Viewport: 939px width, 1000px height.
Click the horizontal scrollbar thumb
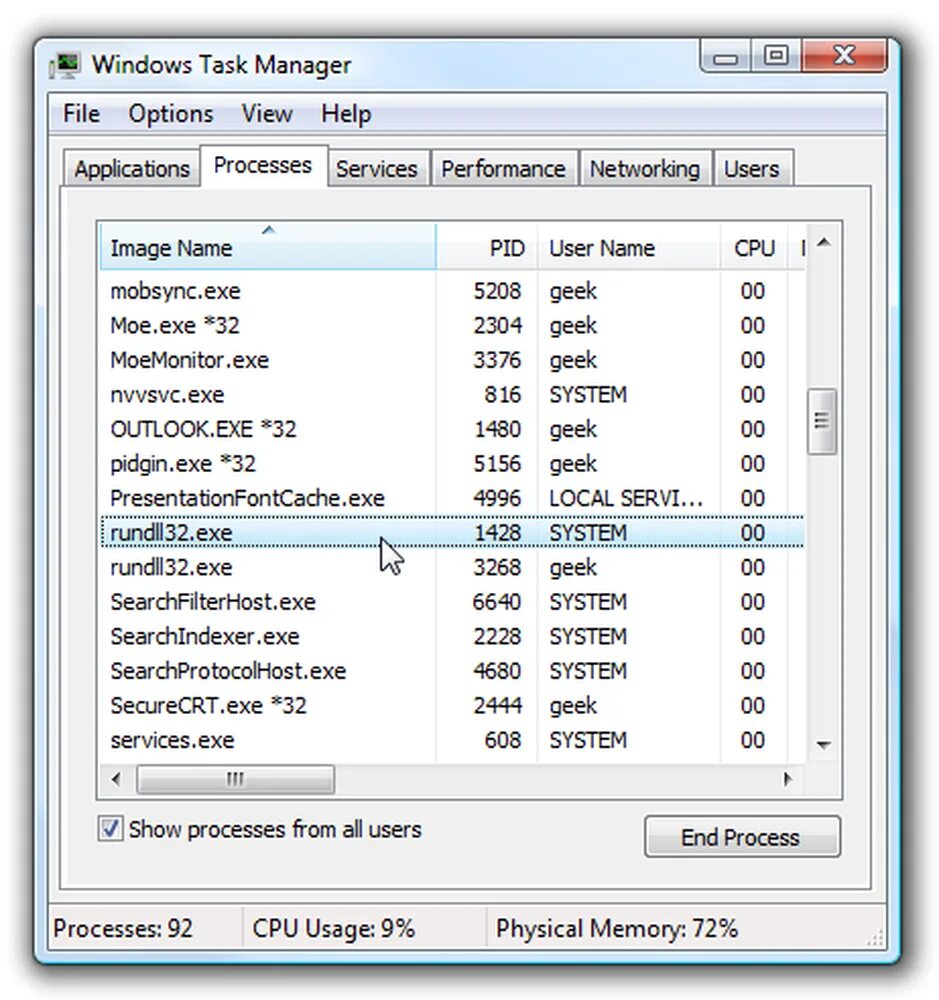(235, 779)
